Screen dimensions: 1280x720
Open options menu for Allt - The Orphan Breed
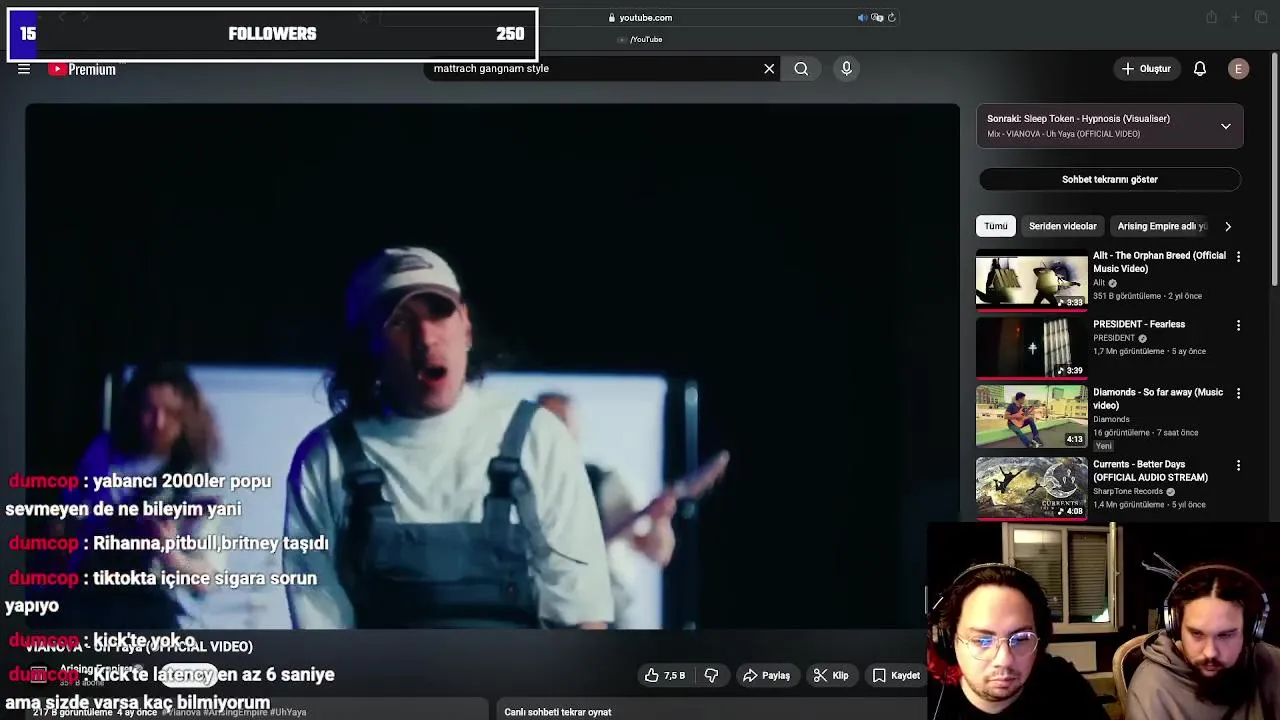(1238, 257)
